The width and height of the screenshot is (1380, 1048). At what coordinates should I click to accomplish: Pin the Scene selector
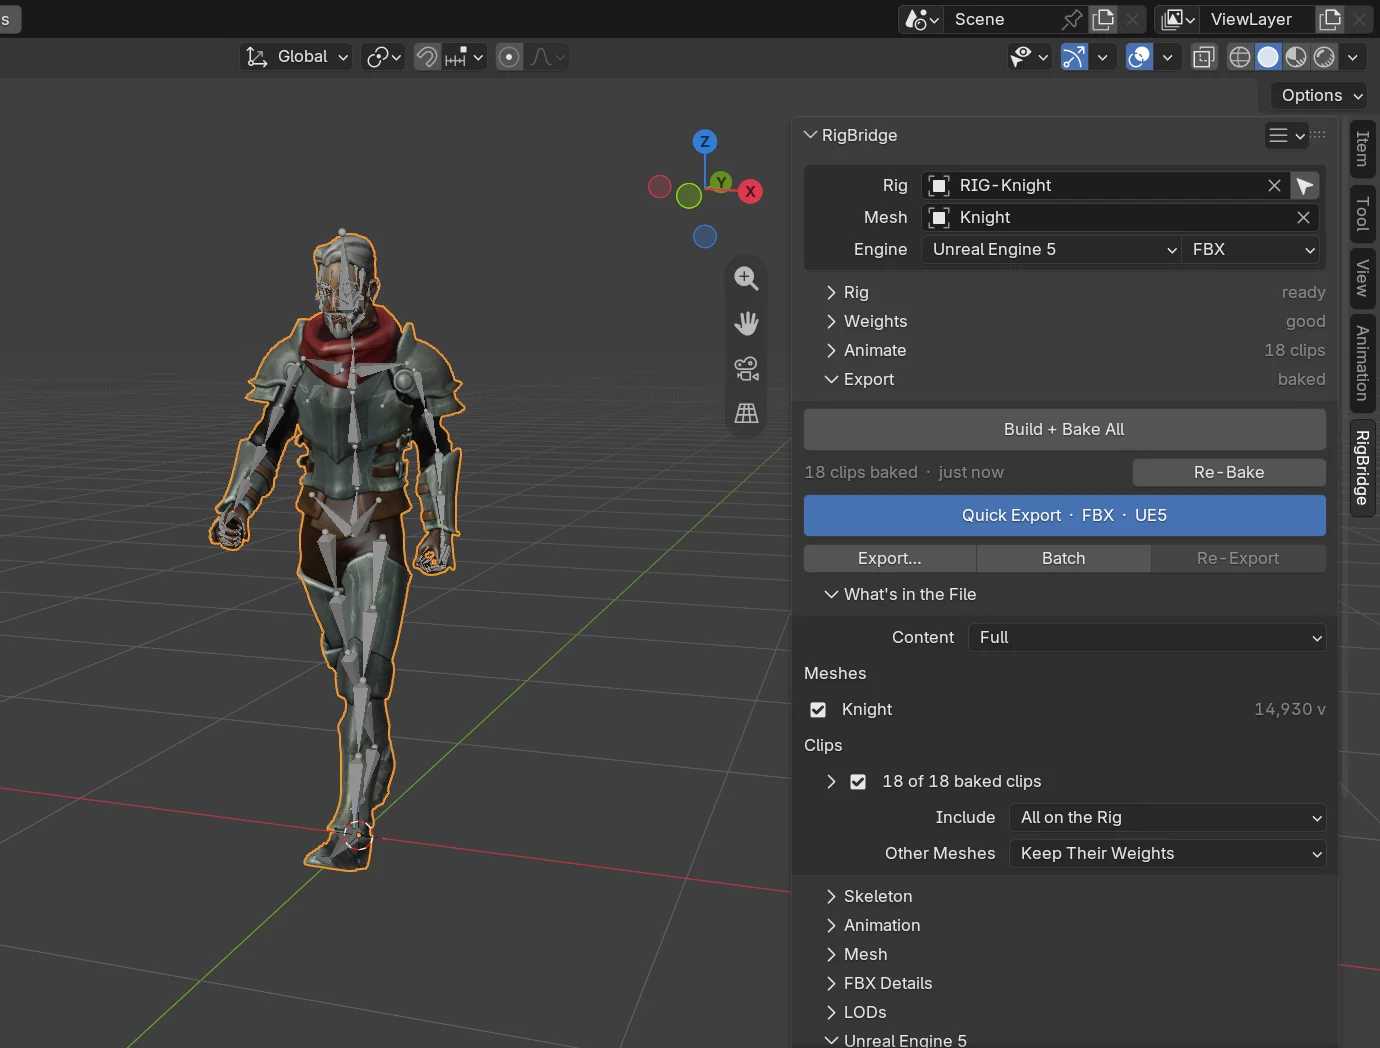1072,19
